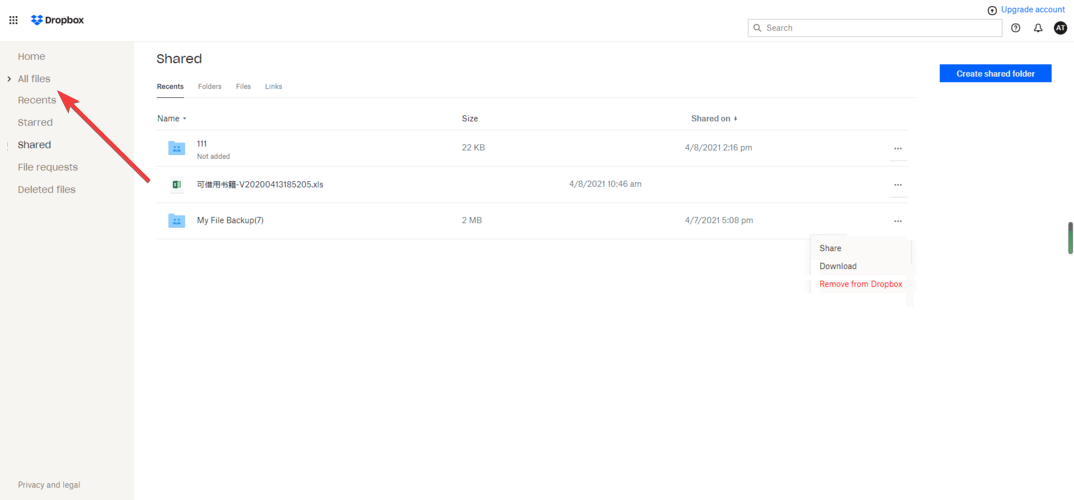Image resolution: width=1074 pixels, height=500 pixels.
Task: Toggle the Shared on sort arrow
Action: click(736, 118)
